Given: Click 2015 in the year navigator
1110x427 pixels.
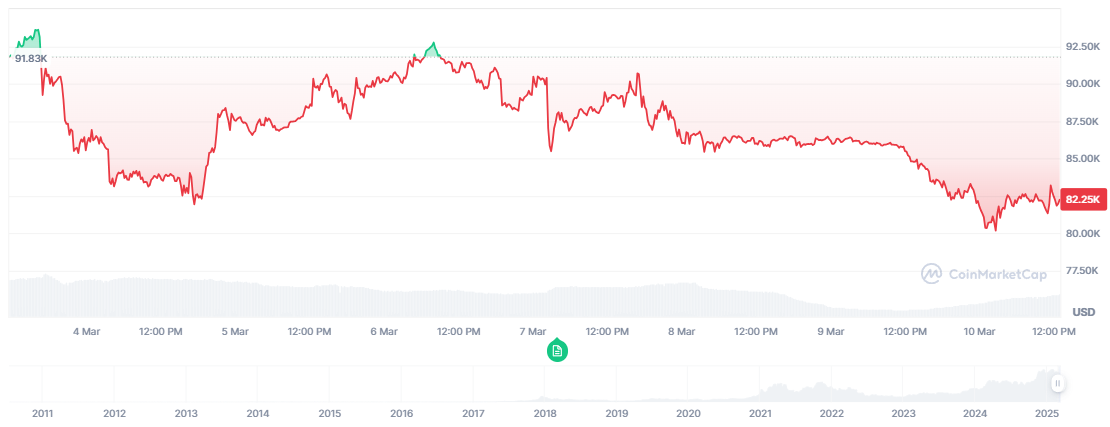Looking at the screenshot, I should (330, 412).
